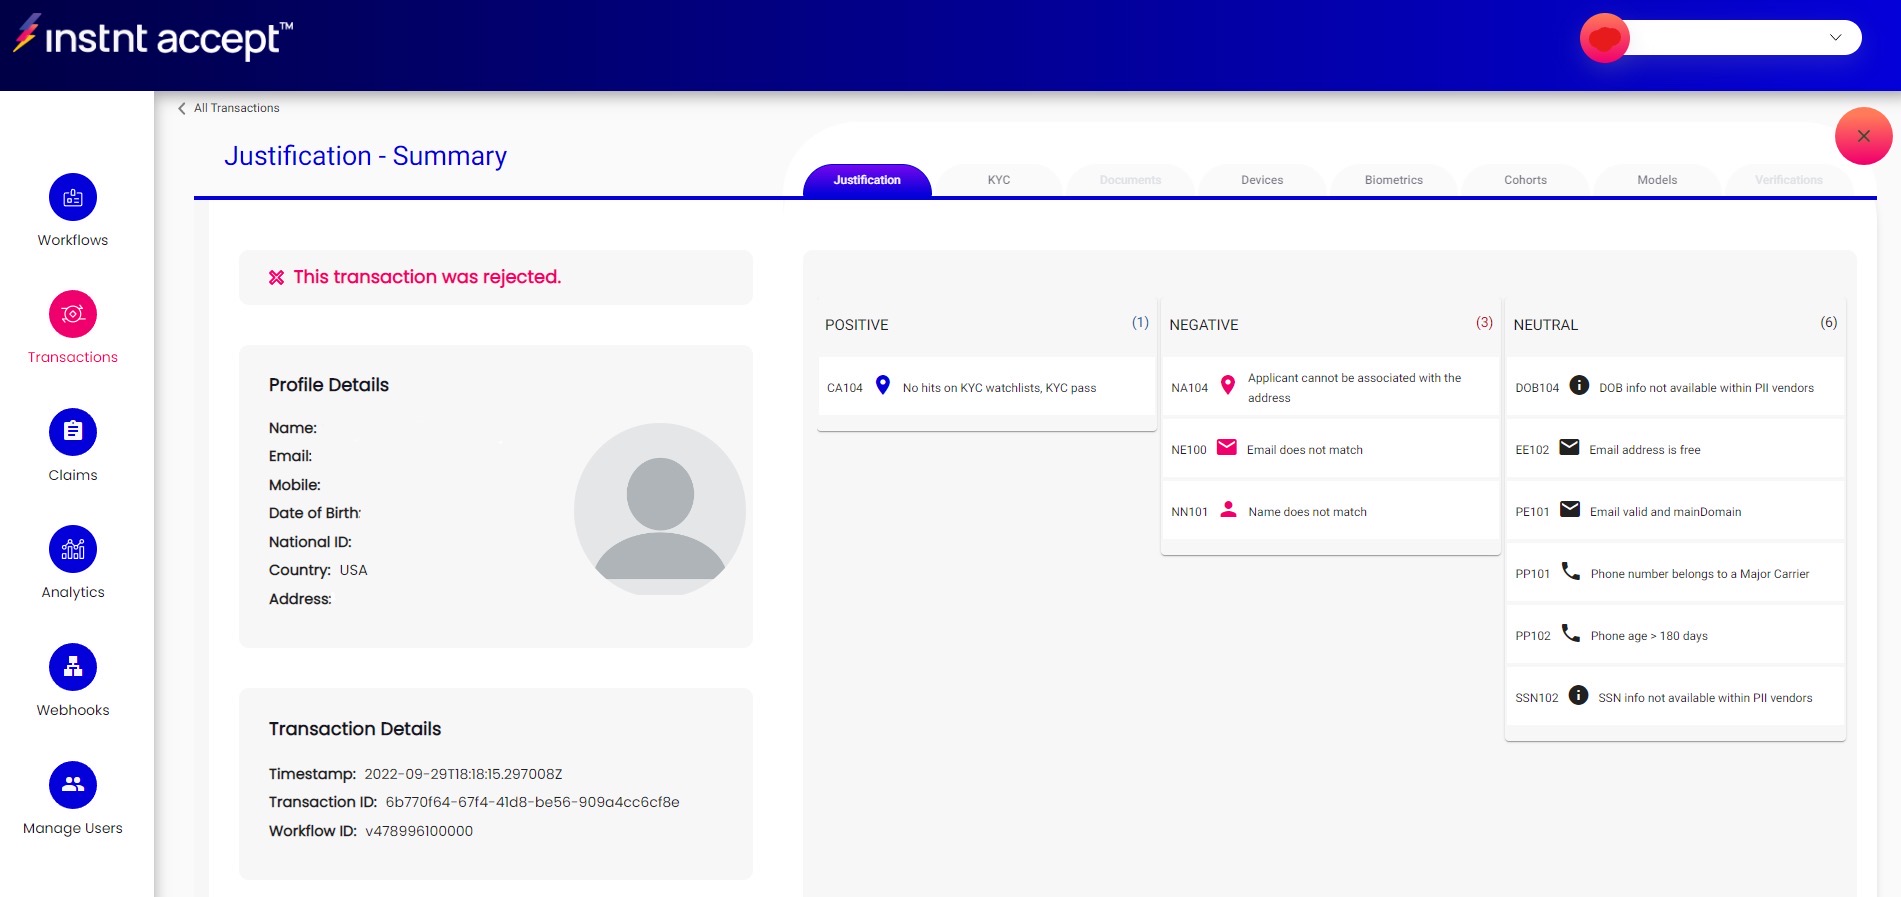Click 'Applicant cannot be associated with the address'

click(1354, 388)
